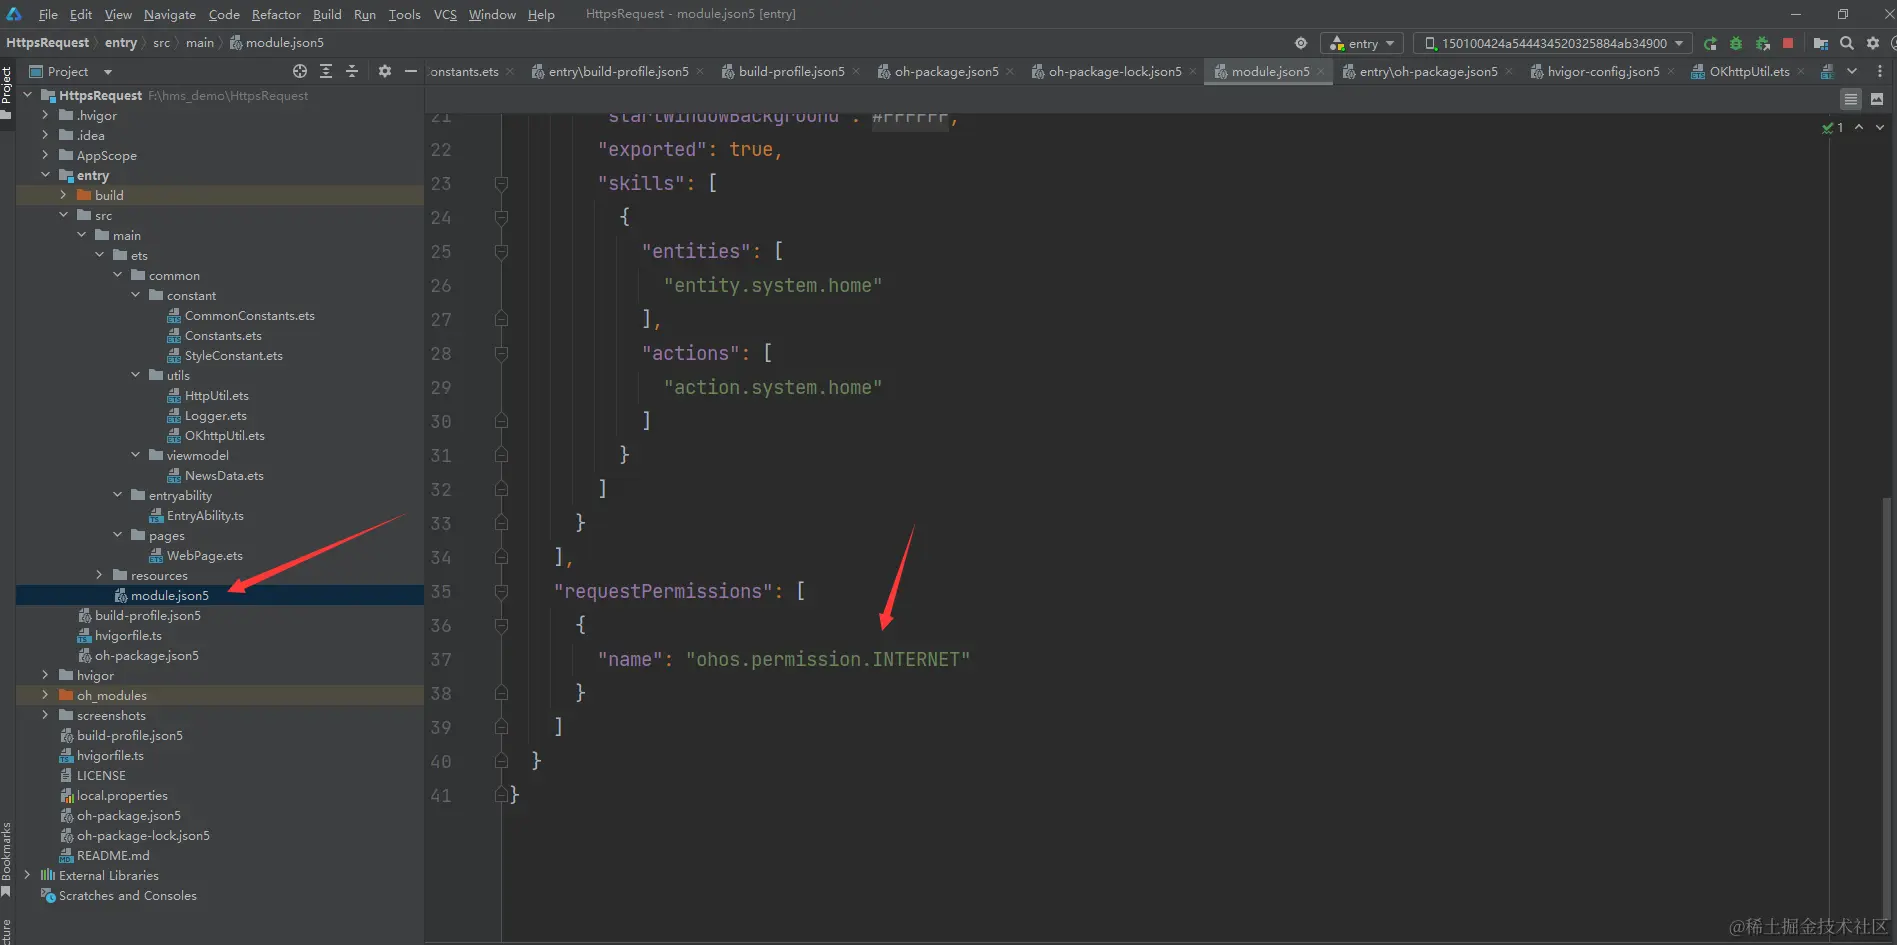Click the #FFFFFF color value on line 21
The width and height of the screenshot is (1897, 945).
click(909, 117)
